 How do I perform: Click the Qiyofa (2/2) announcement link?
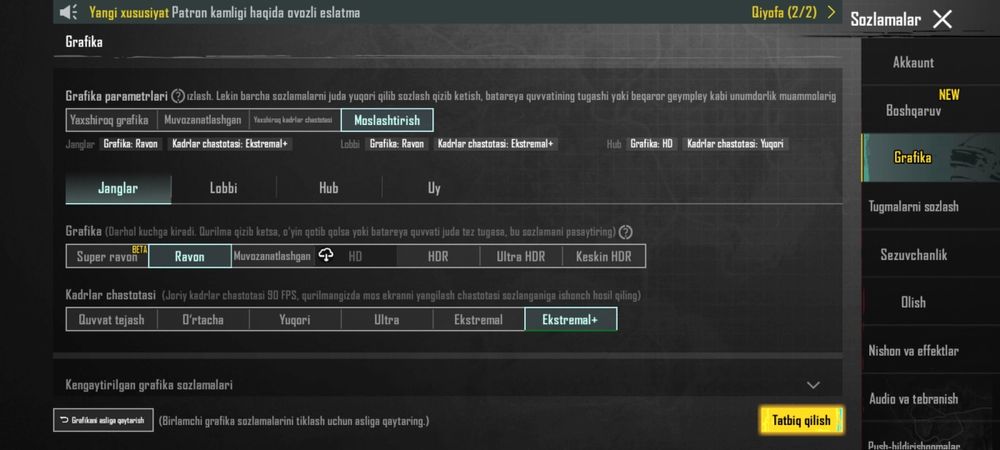(784, 12)
